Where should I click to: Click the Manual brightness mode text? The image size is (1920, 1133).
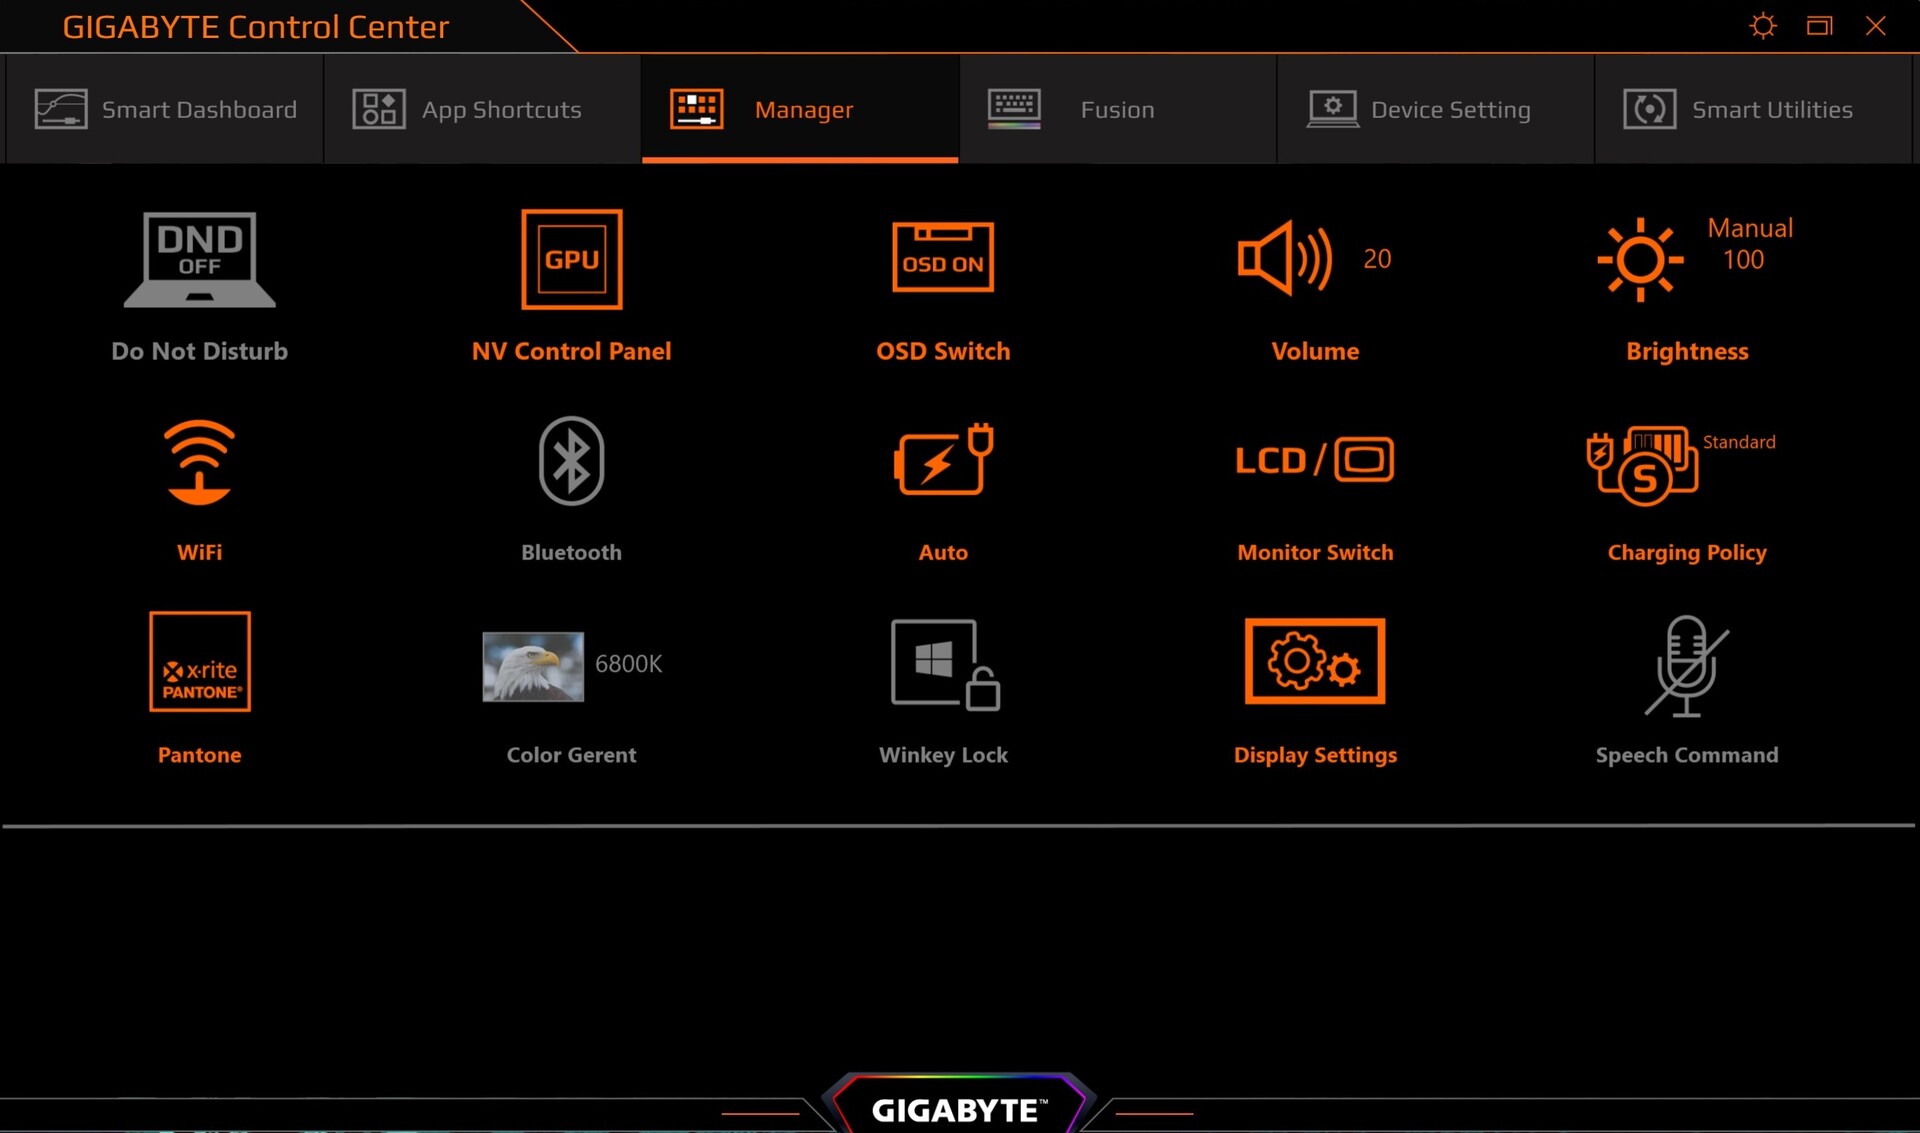[x=1750, y=228]
